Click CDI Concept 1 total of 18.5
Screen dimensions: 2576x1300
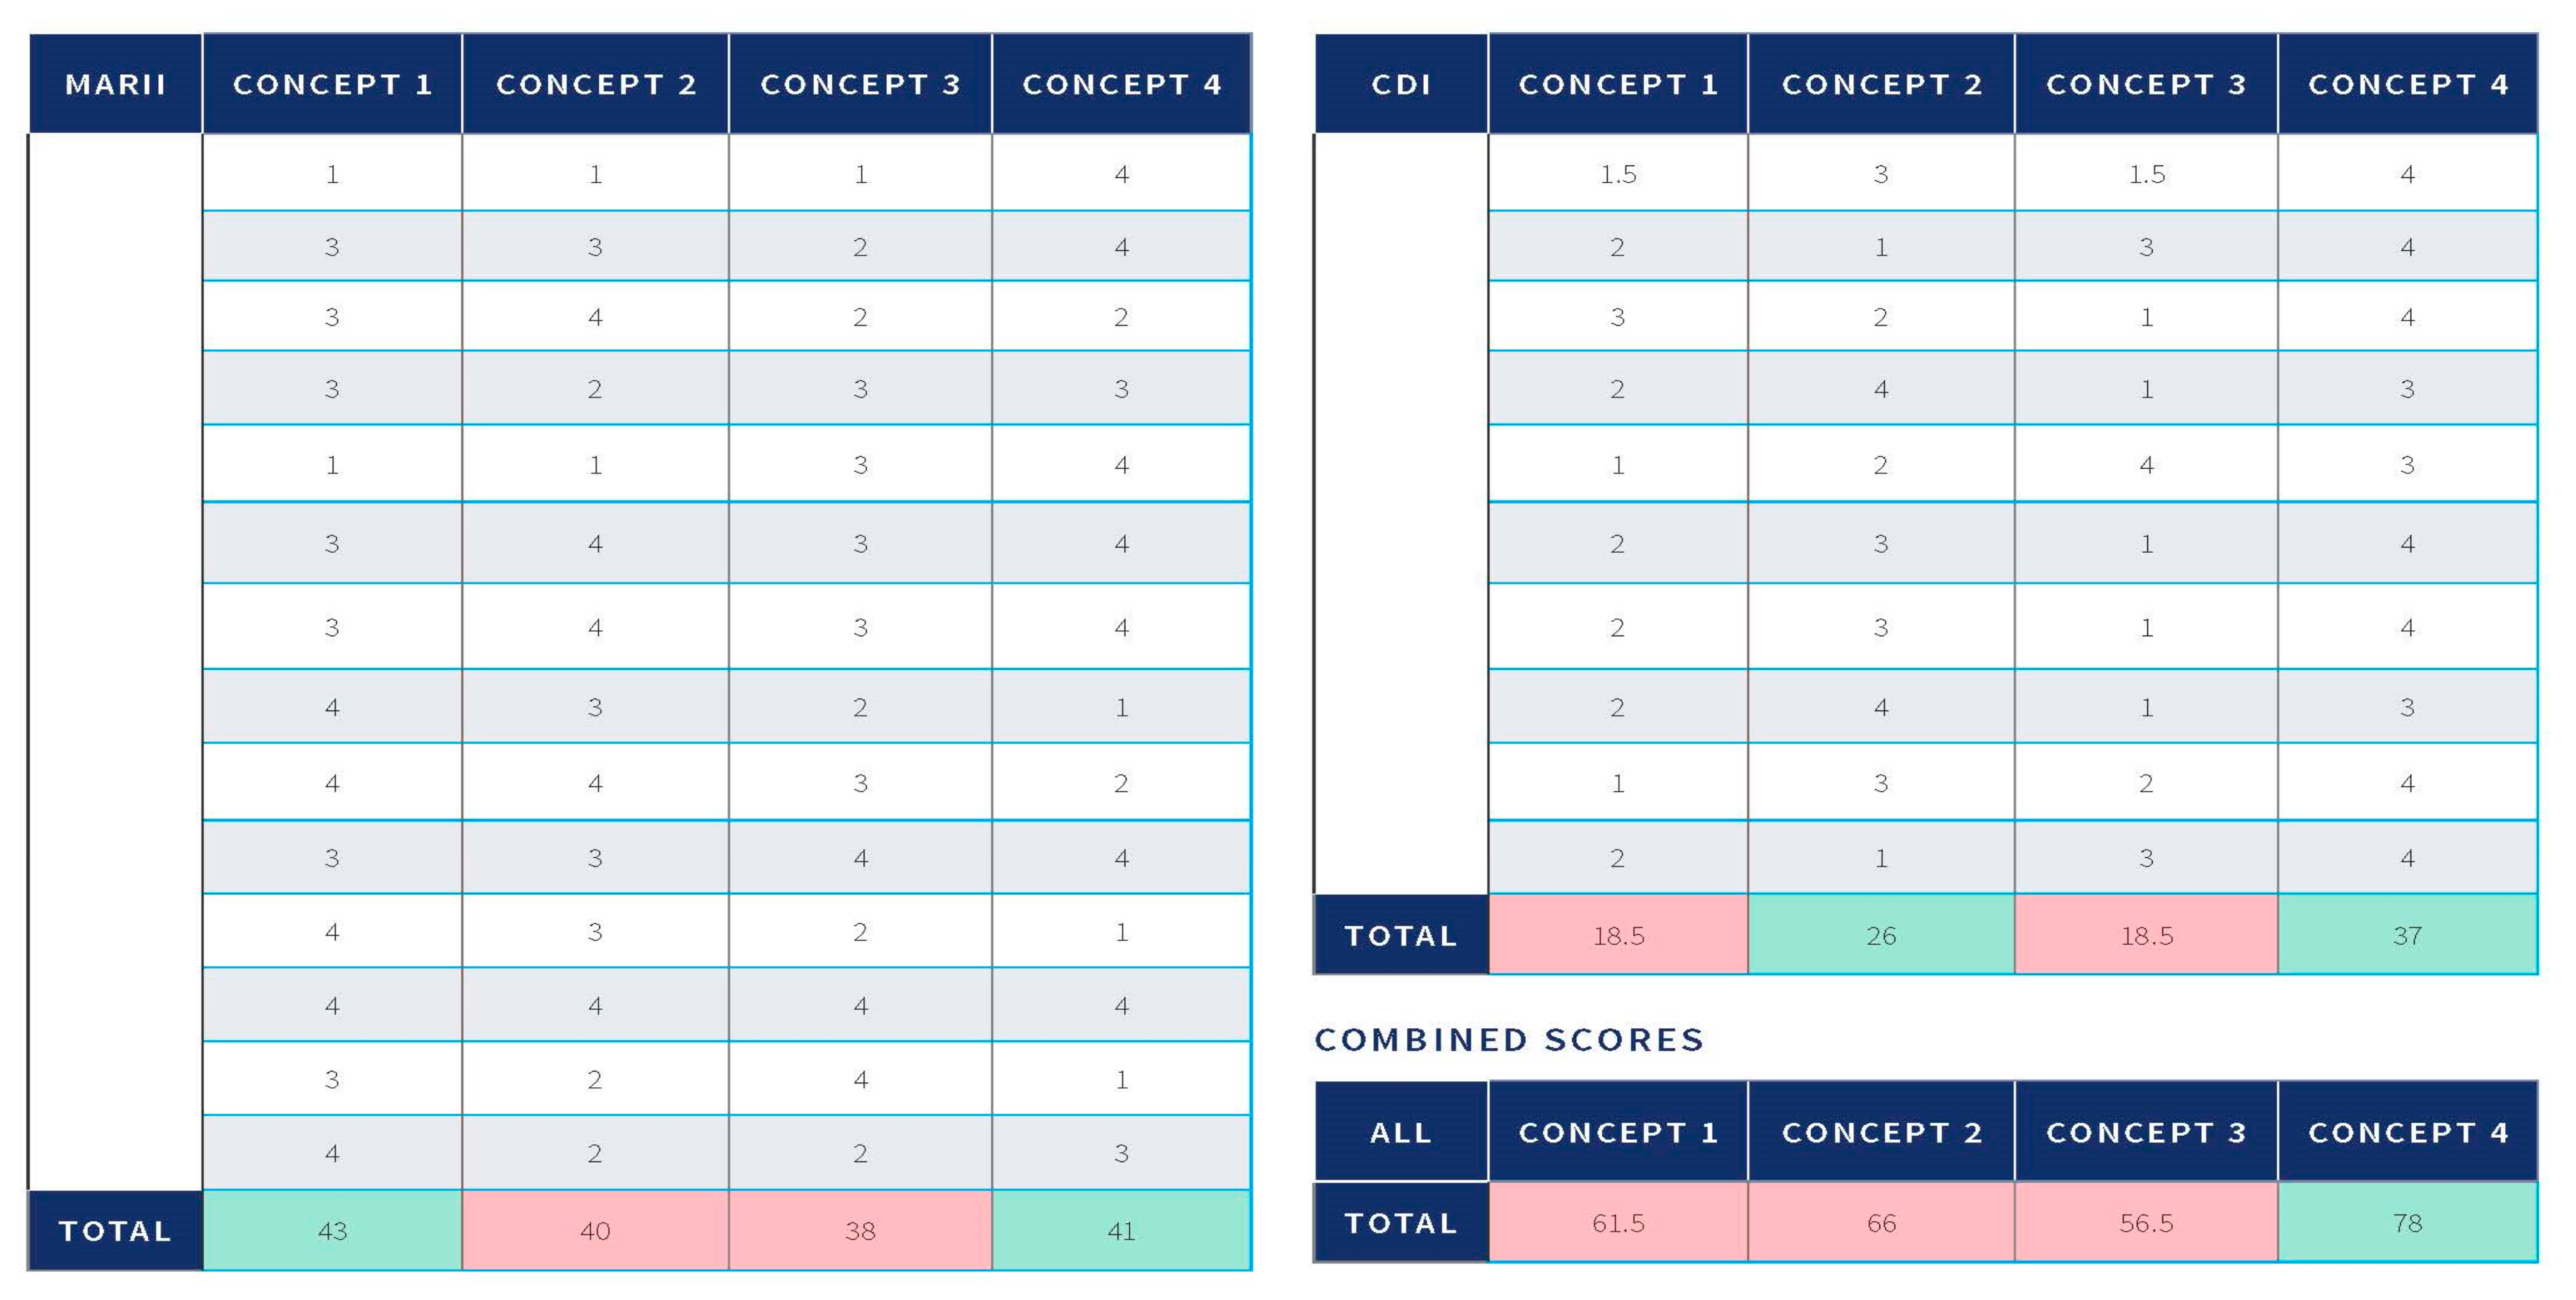pos(1618,935)
